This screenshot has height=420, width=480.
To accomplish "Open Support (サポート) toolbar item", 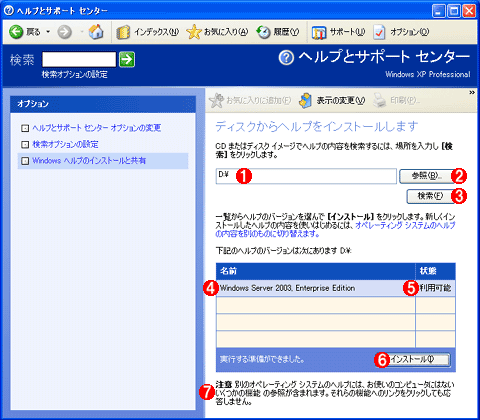I will tap(338, 32).
